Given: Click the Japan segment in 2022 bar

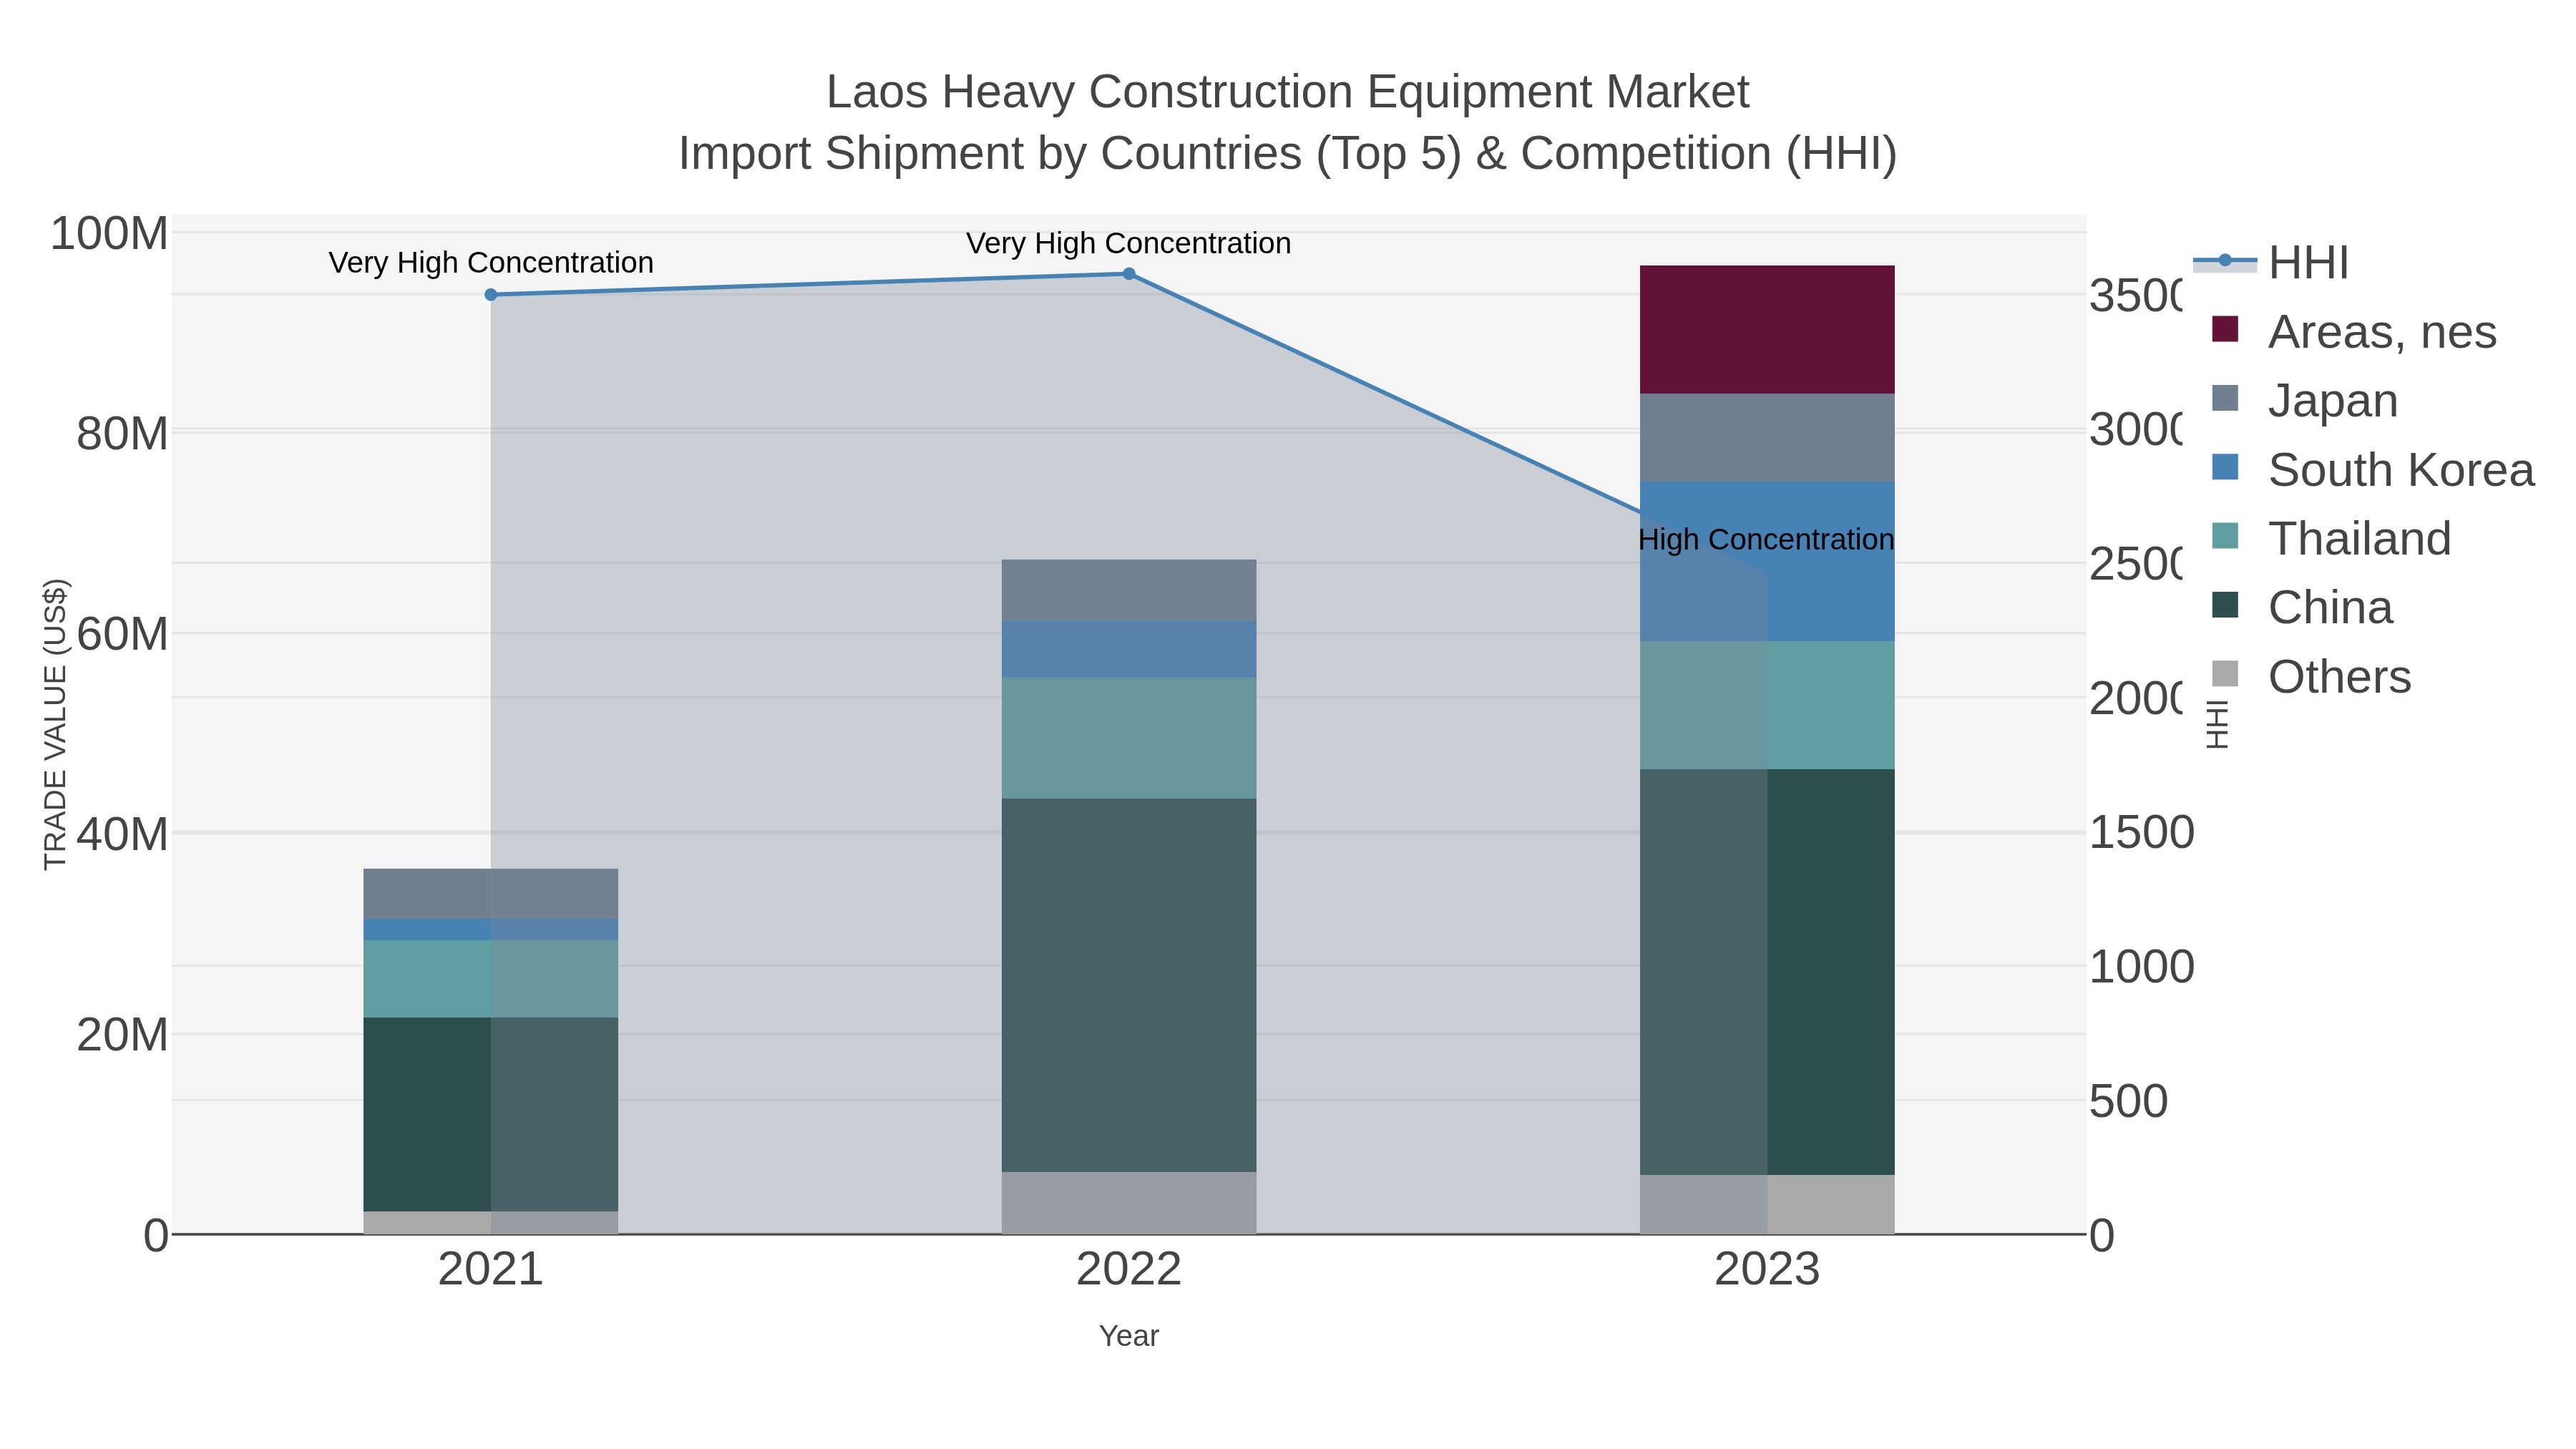Looking at the screenshot, I should (1129, 591).
